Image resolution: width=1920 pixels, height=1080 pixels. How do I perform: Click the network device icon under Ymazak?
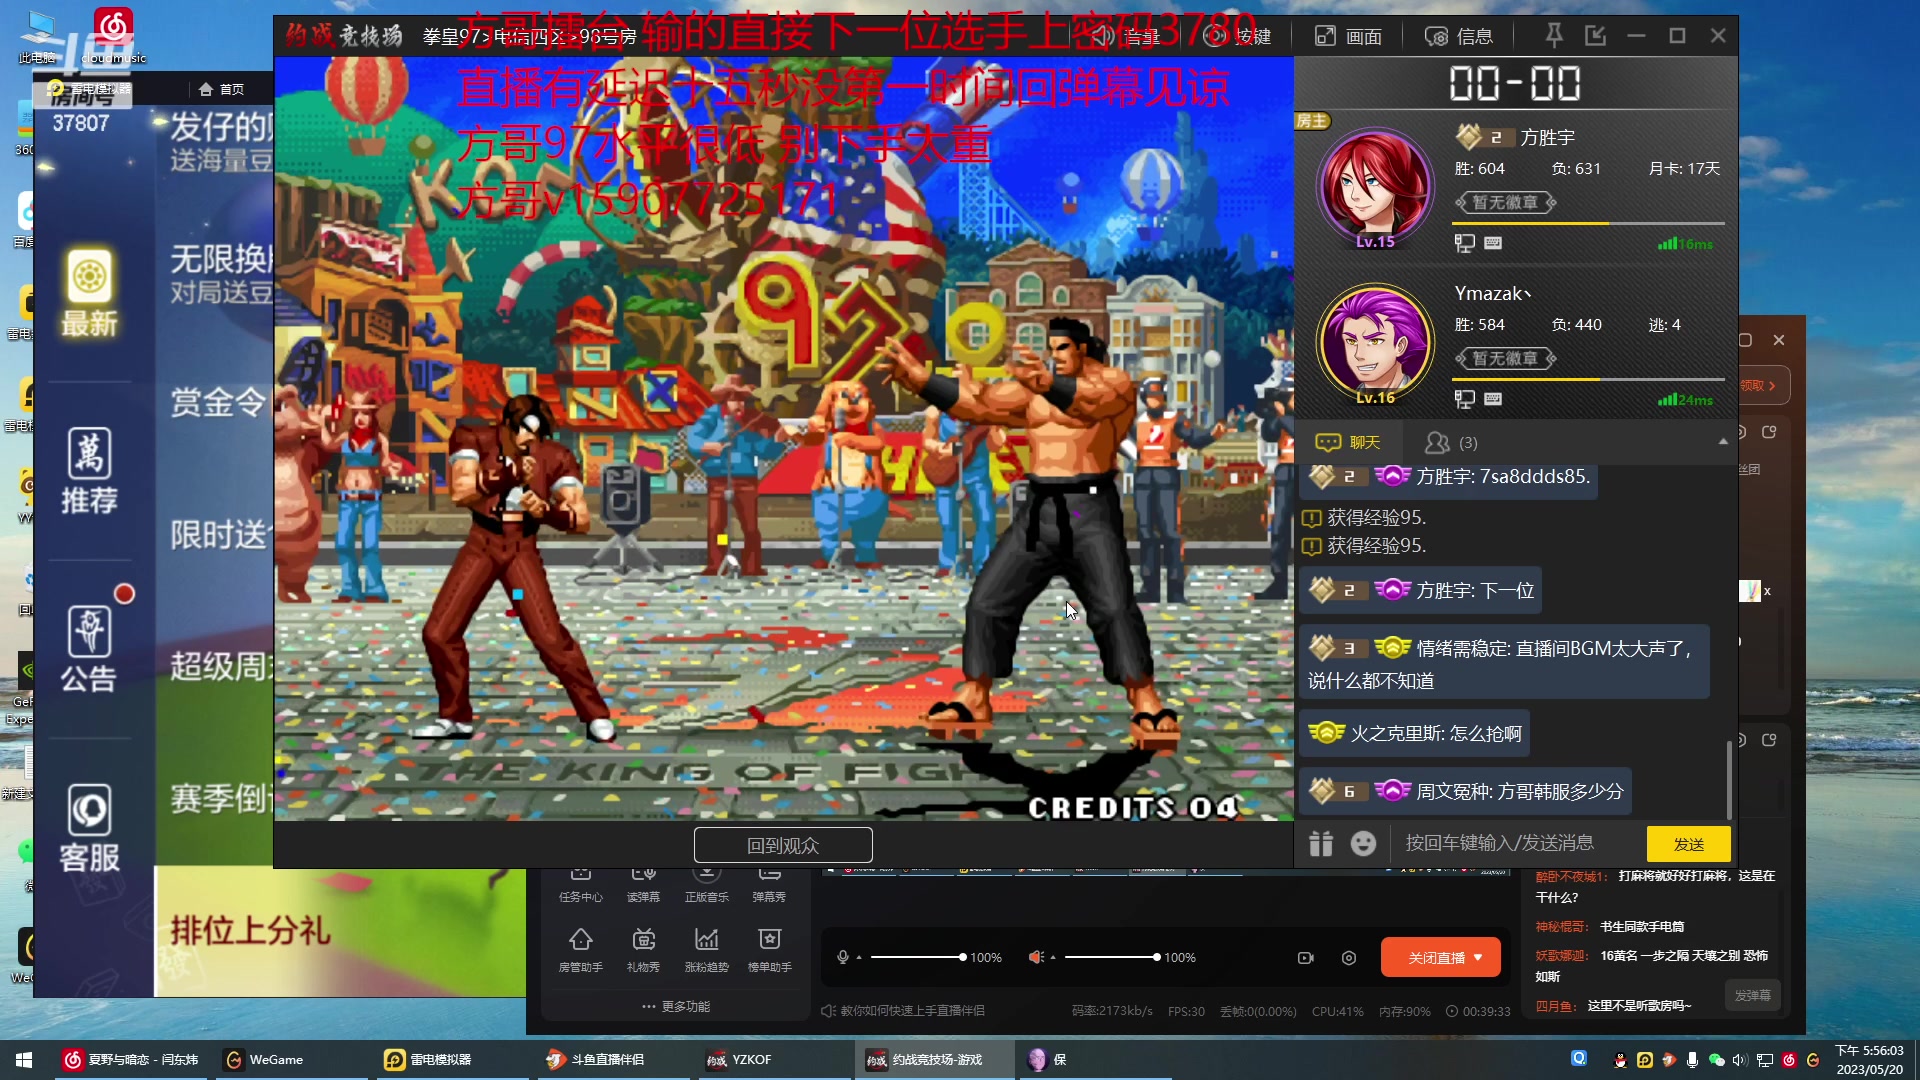point(1464,399)
